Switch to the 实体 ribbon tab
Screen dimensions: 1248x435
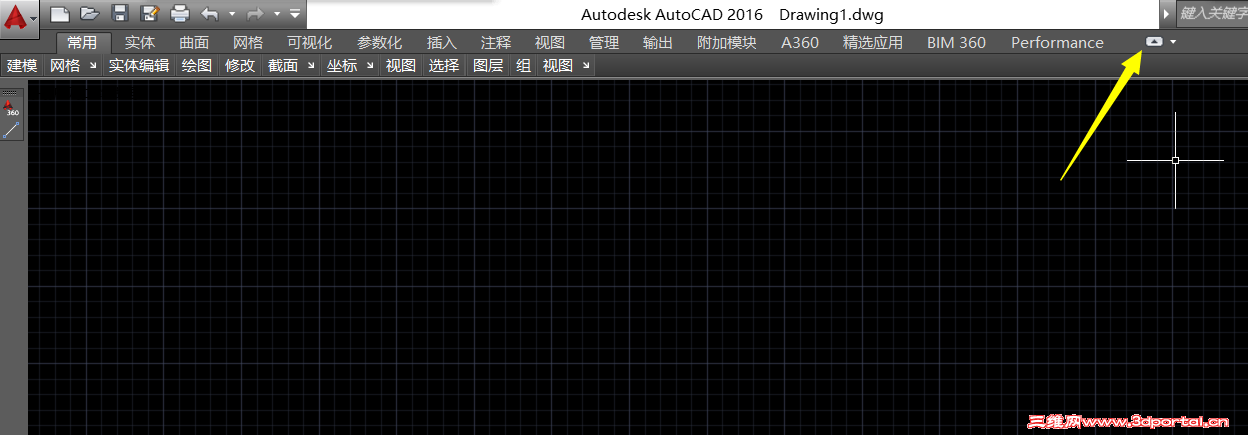[140, 42]
